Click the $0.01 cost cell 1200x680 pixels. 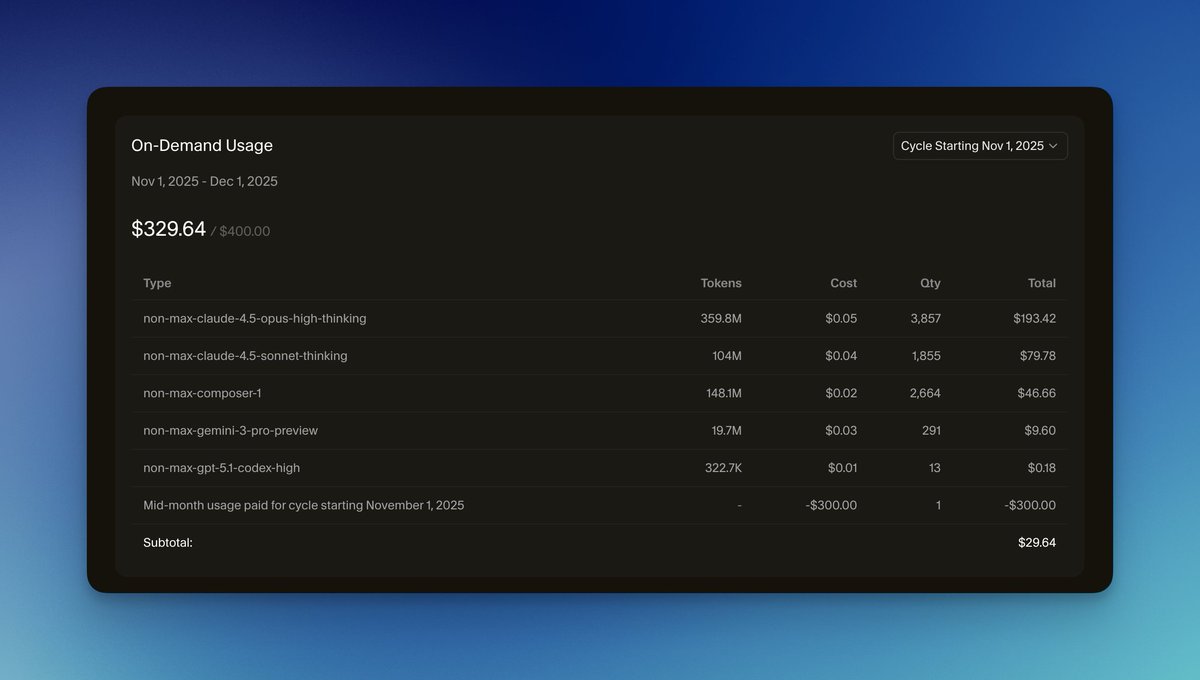(x=842, y=467)
